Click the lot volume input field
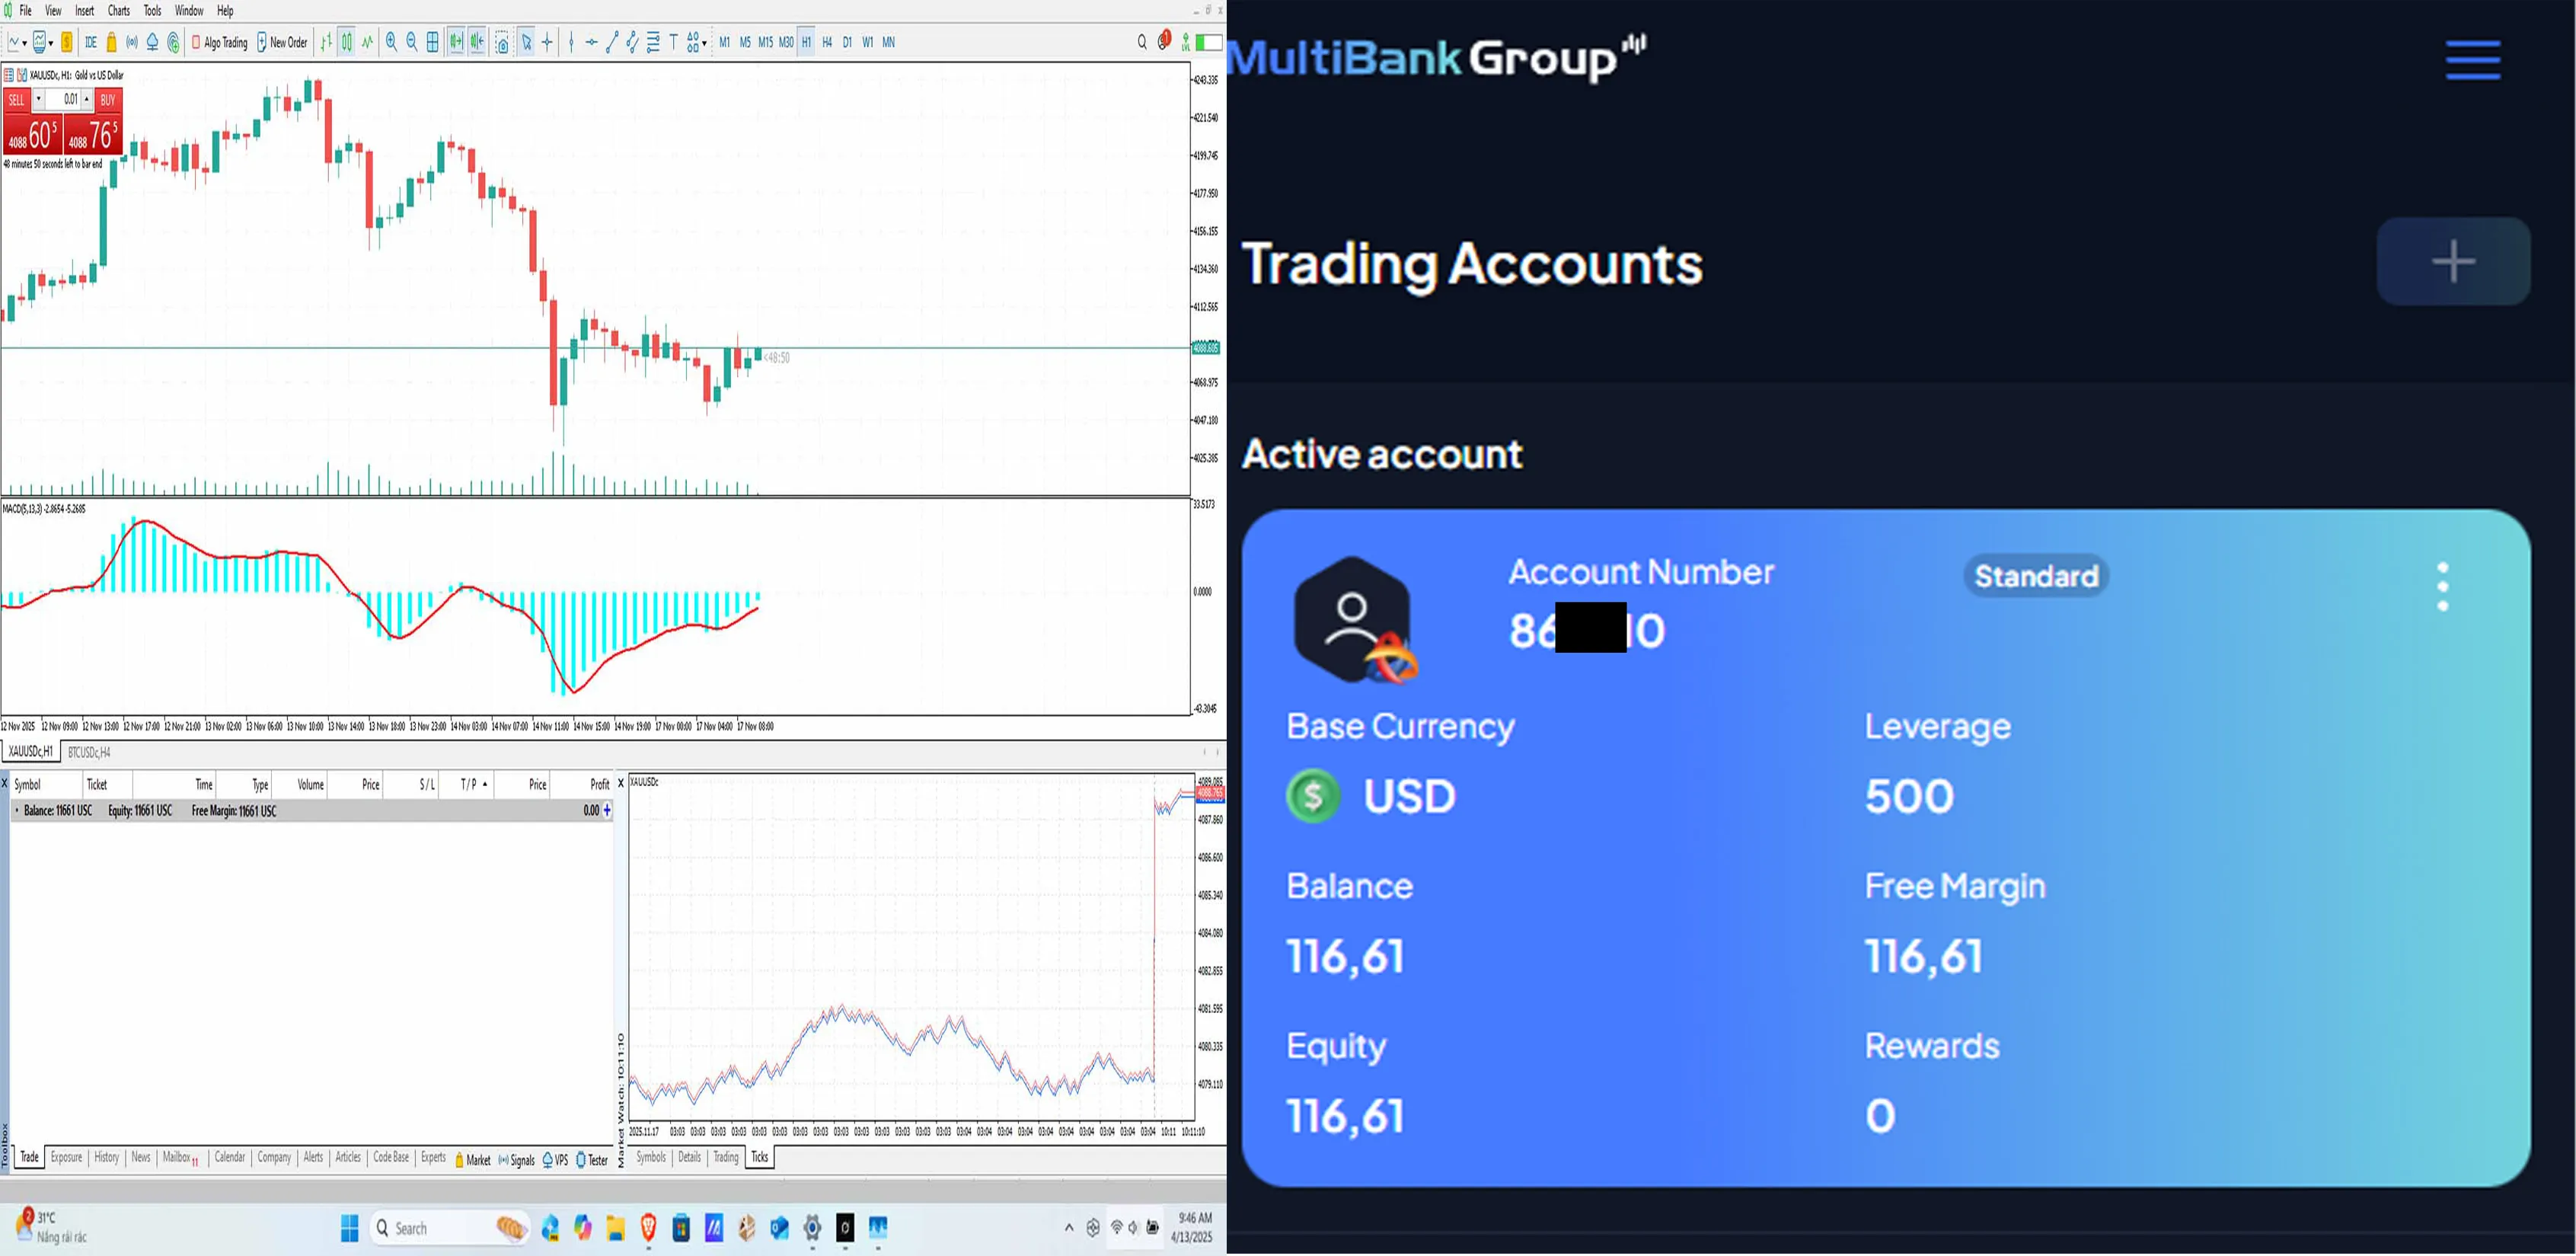Screen dimensions: 2576x1256 coord(63,100)
